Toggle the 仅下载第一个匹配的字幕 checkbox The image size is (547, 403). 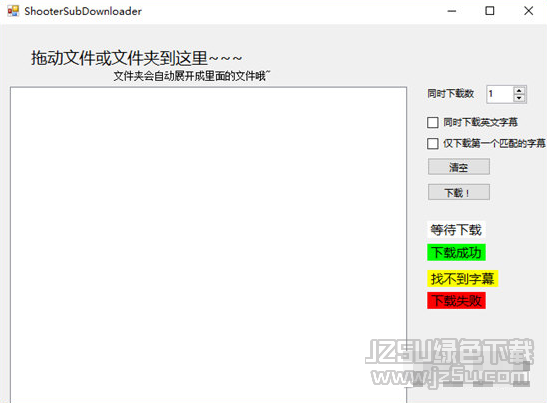click(x=433, y=143)
